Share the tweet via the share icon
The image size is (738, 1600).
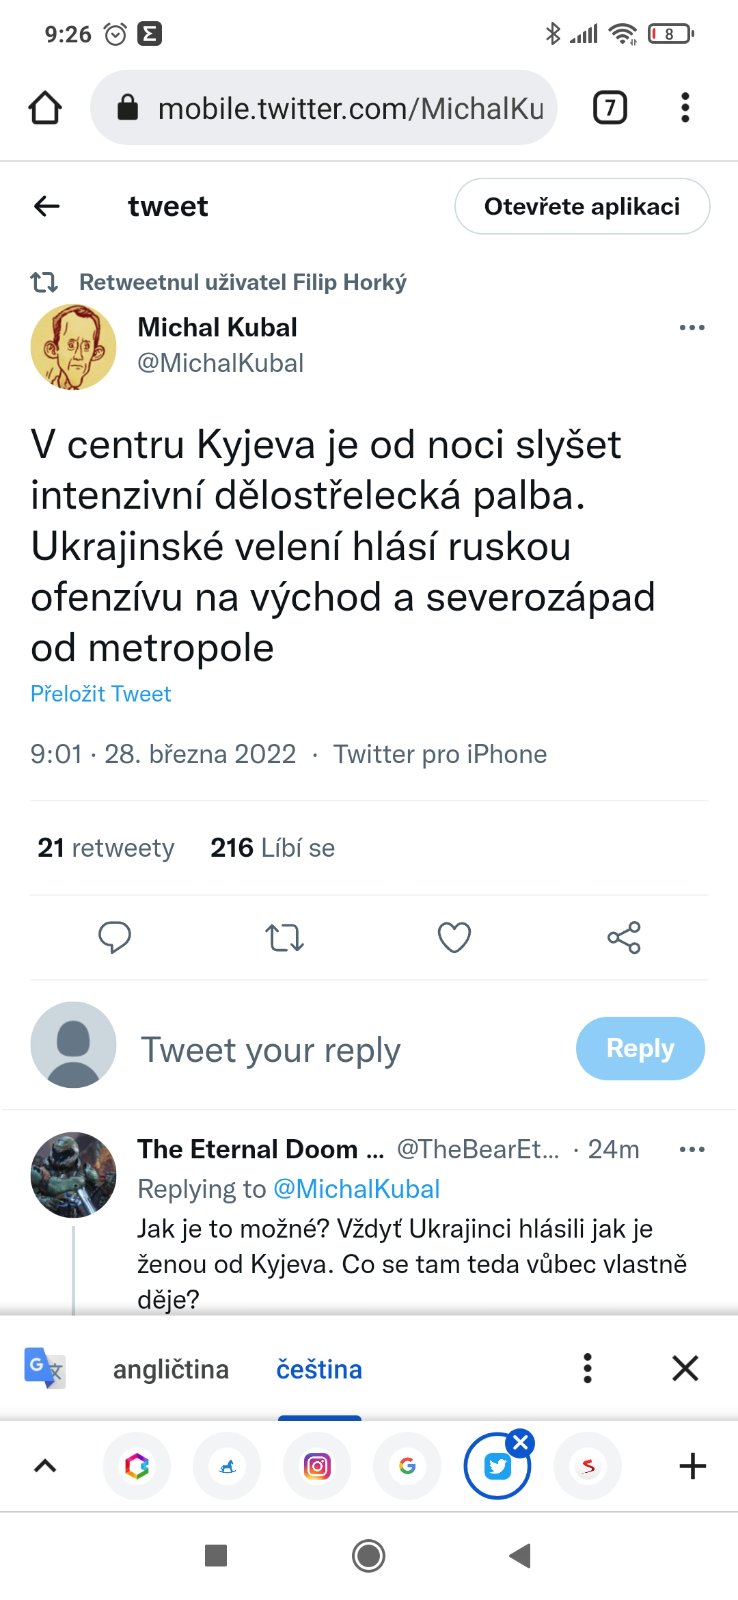pyautogui.click(x=624, y=937)
